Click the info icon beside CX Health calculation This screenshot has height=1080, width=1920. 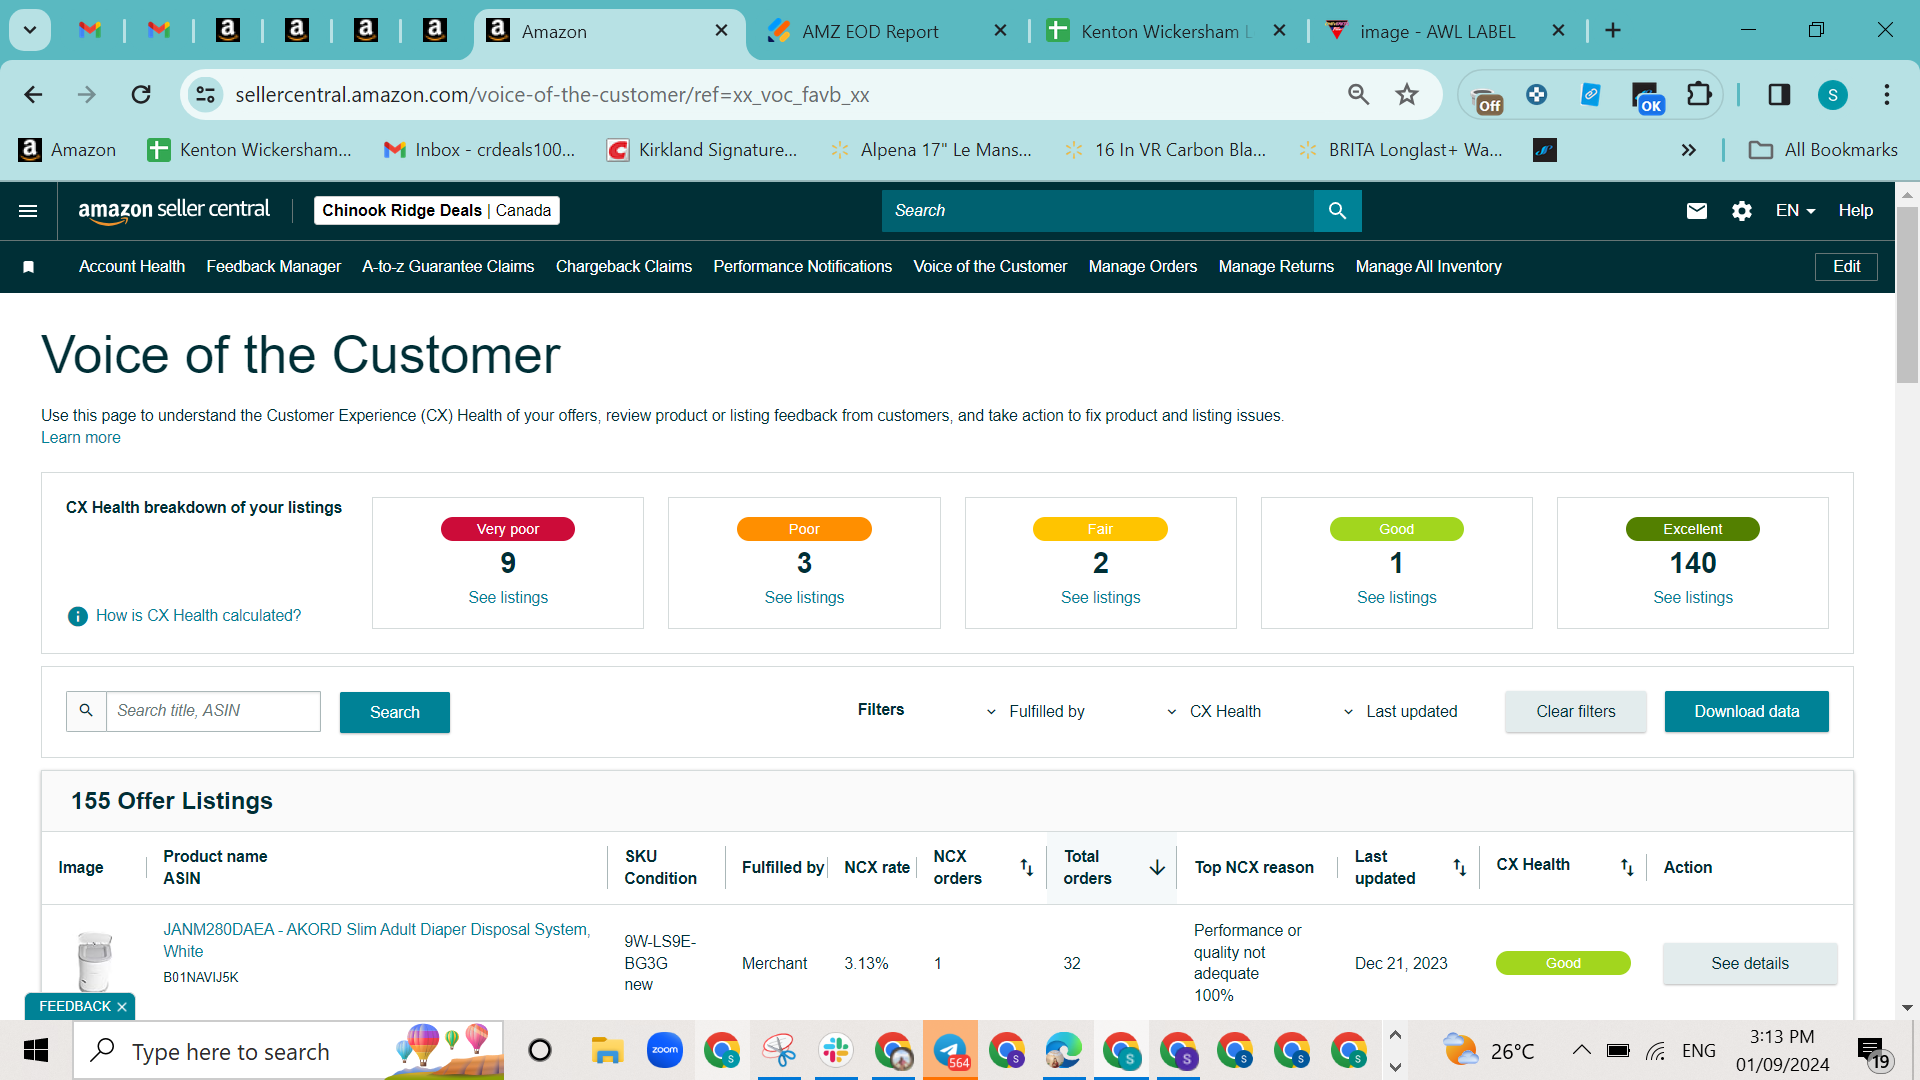(77, 616)
